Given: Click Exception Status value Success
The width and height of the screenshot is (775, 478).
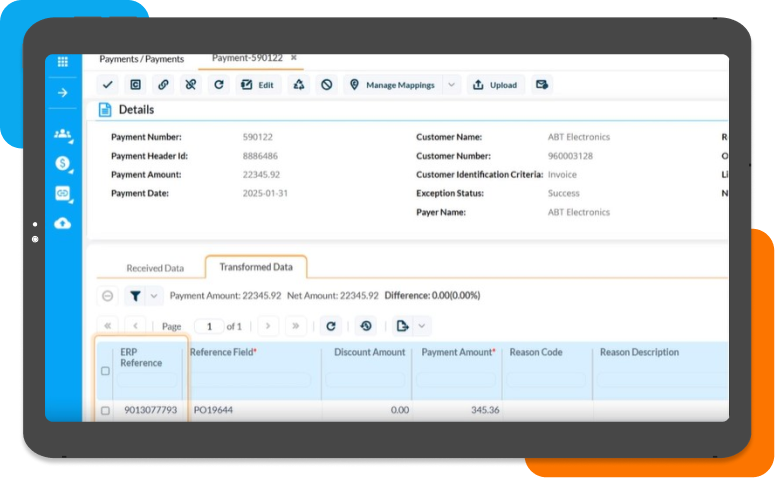Looking at the screenshot, I should click(x=563, y=194).
